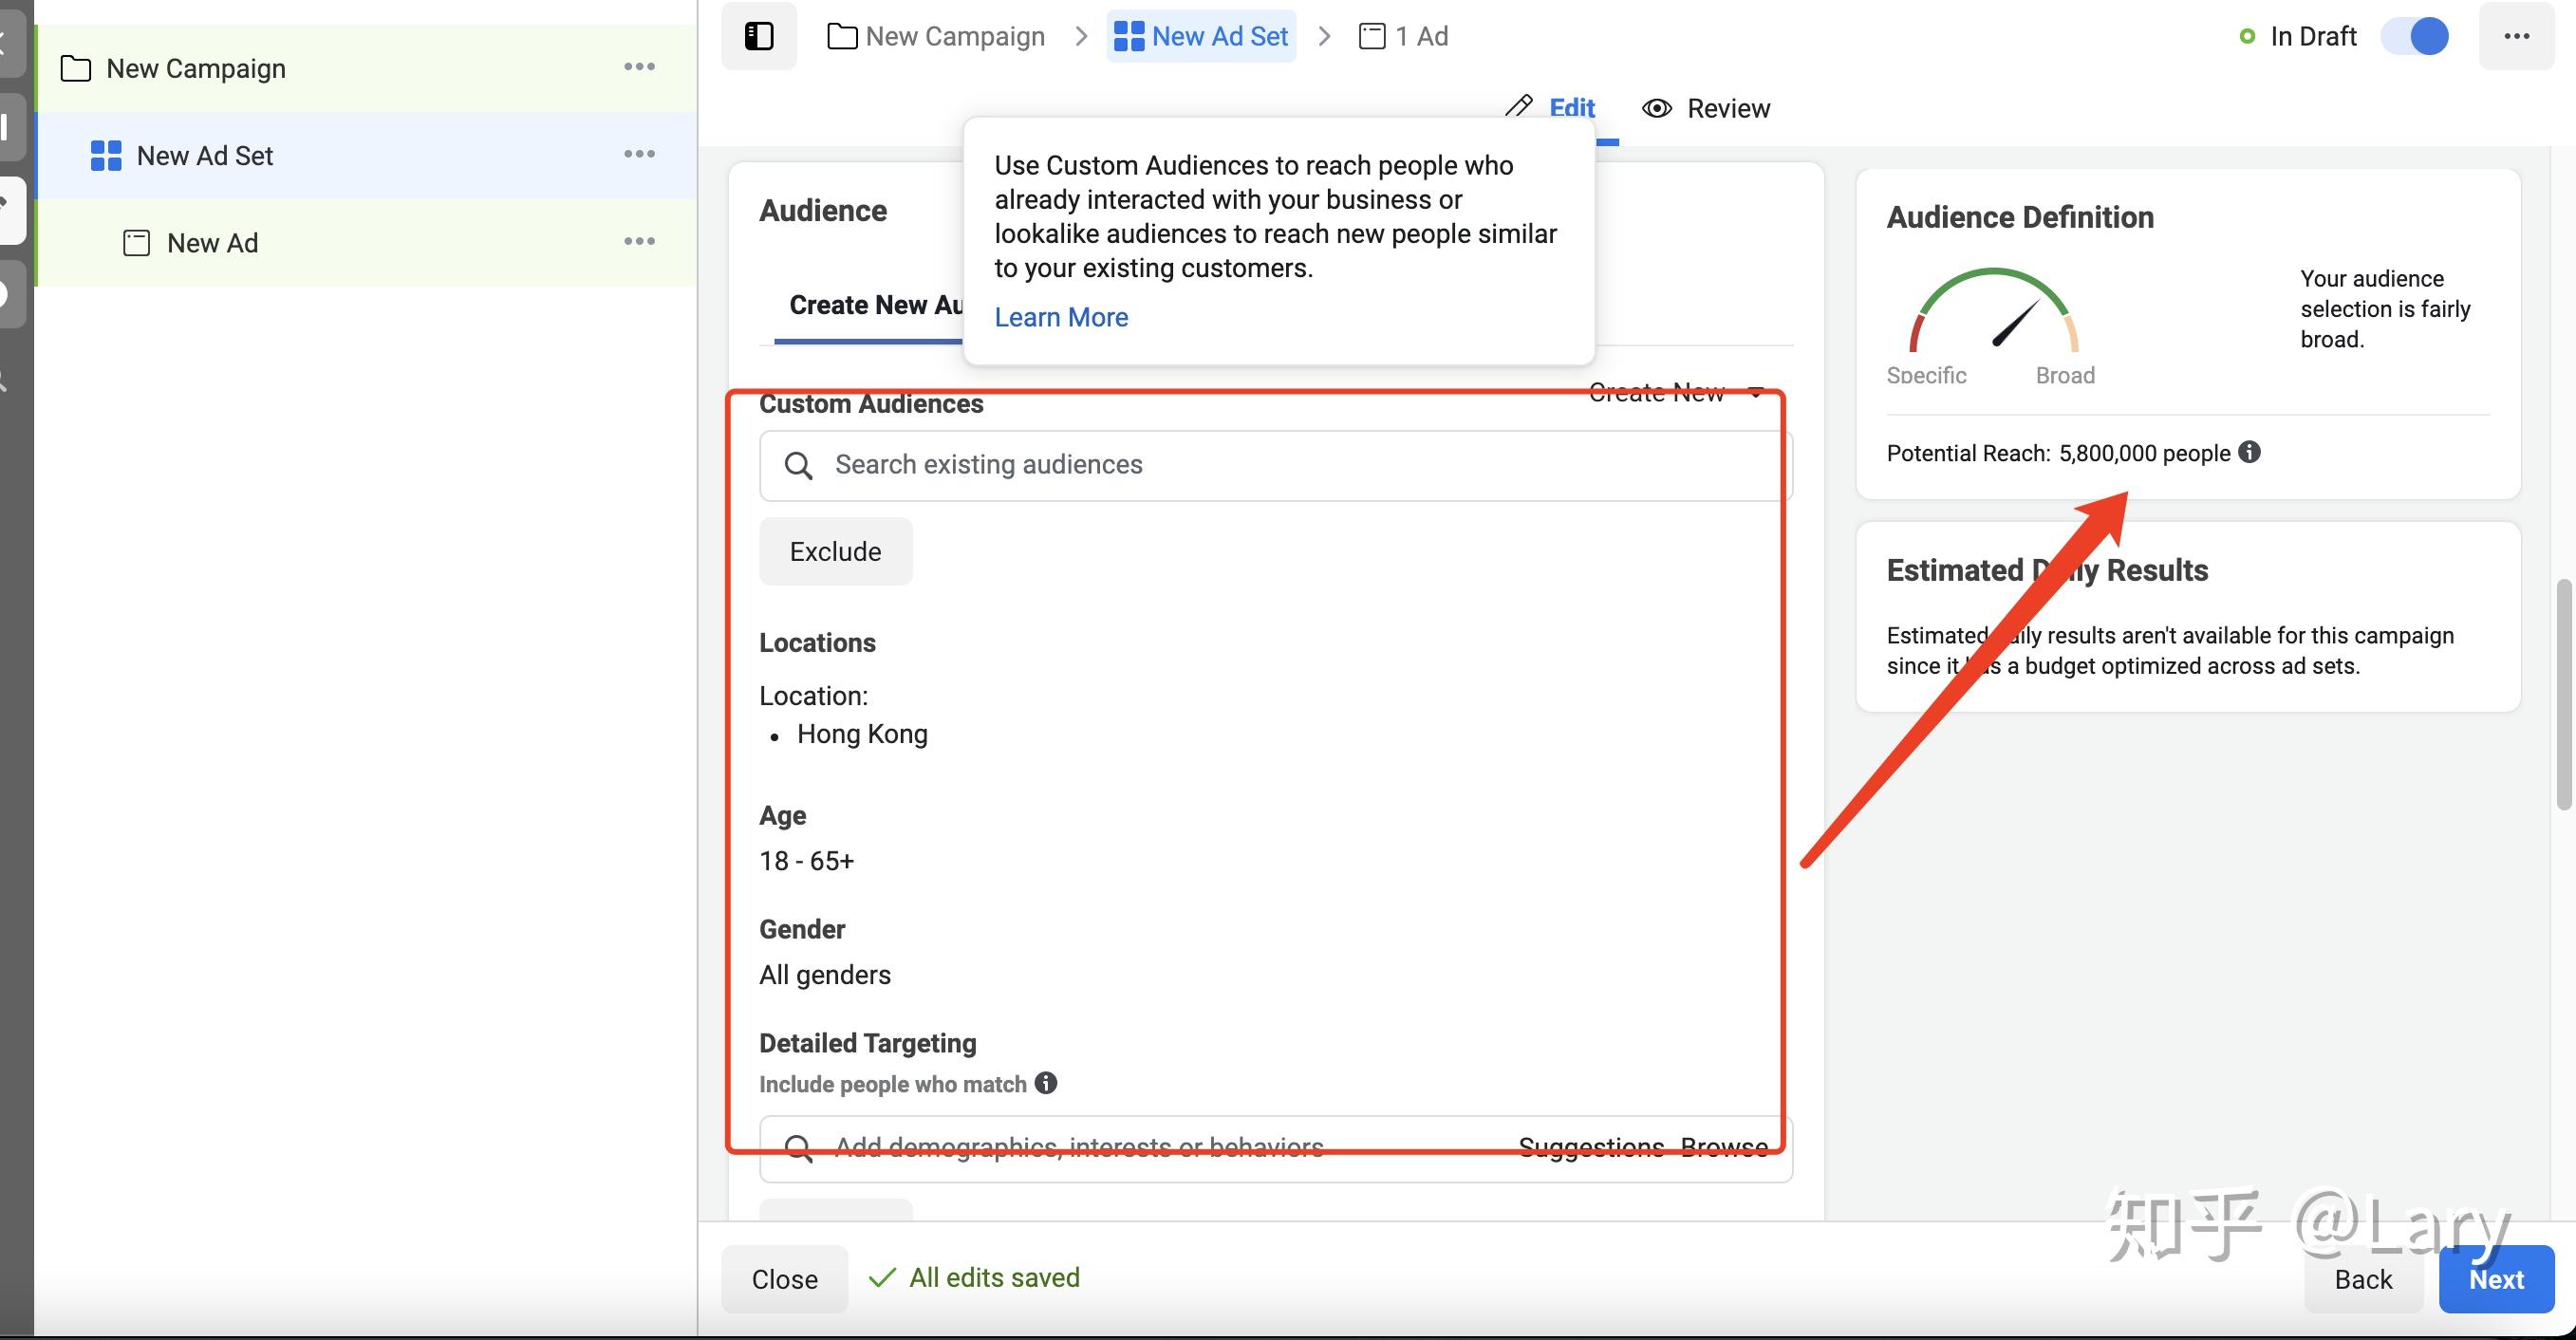
Task: Click info icon beside Include people who match
Action: pyautogui.click(x=1046, y=1083)
